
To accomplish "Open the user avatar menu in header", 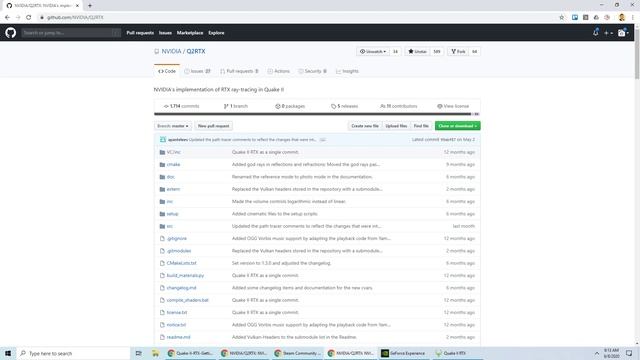I will (623, 33).
